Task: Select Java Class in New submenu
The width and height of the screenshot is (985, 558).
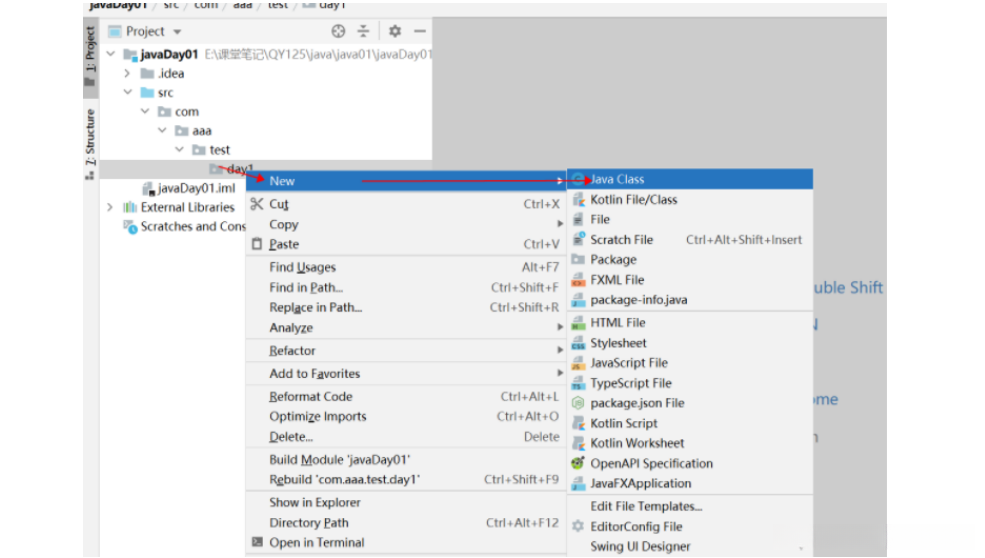Action: coord(690,179)
